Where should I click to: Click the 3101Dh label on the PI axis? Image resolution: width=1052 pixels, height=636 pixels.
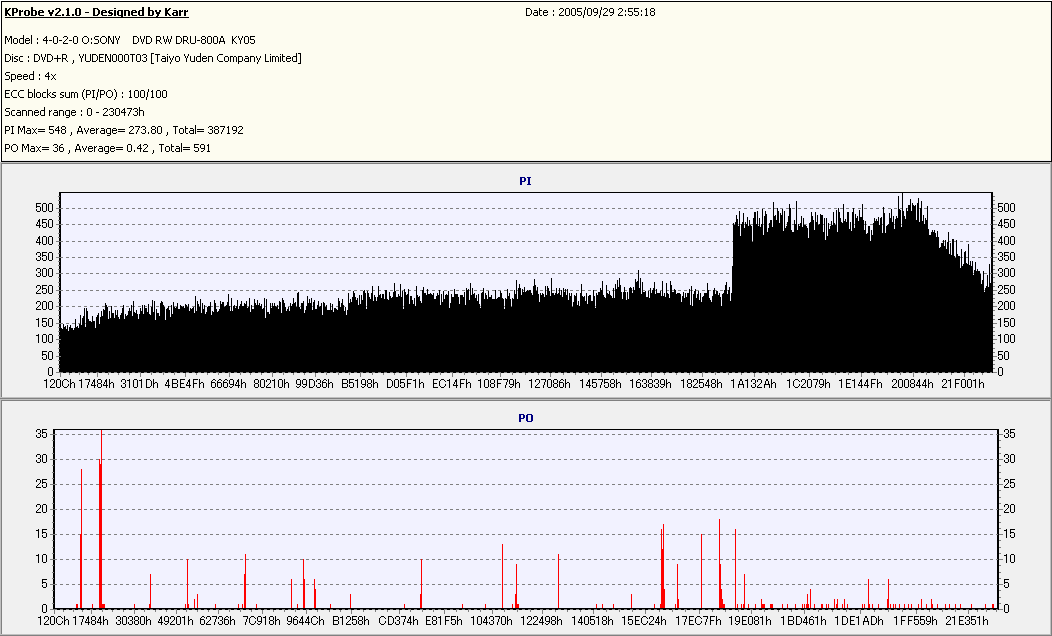tap(139, 384)
